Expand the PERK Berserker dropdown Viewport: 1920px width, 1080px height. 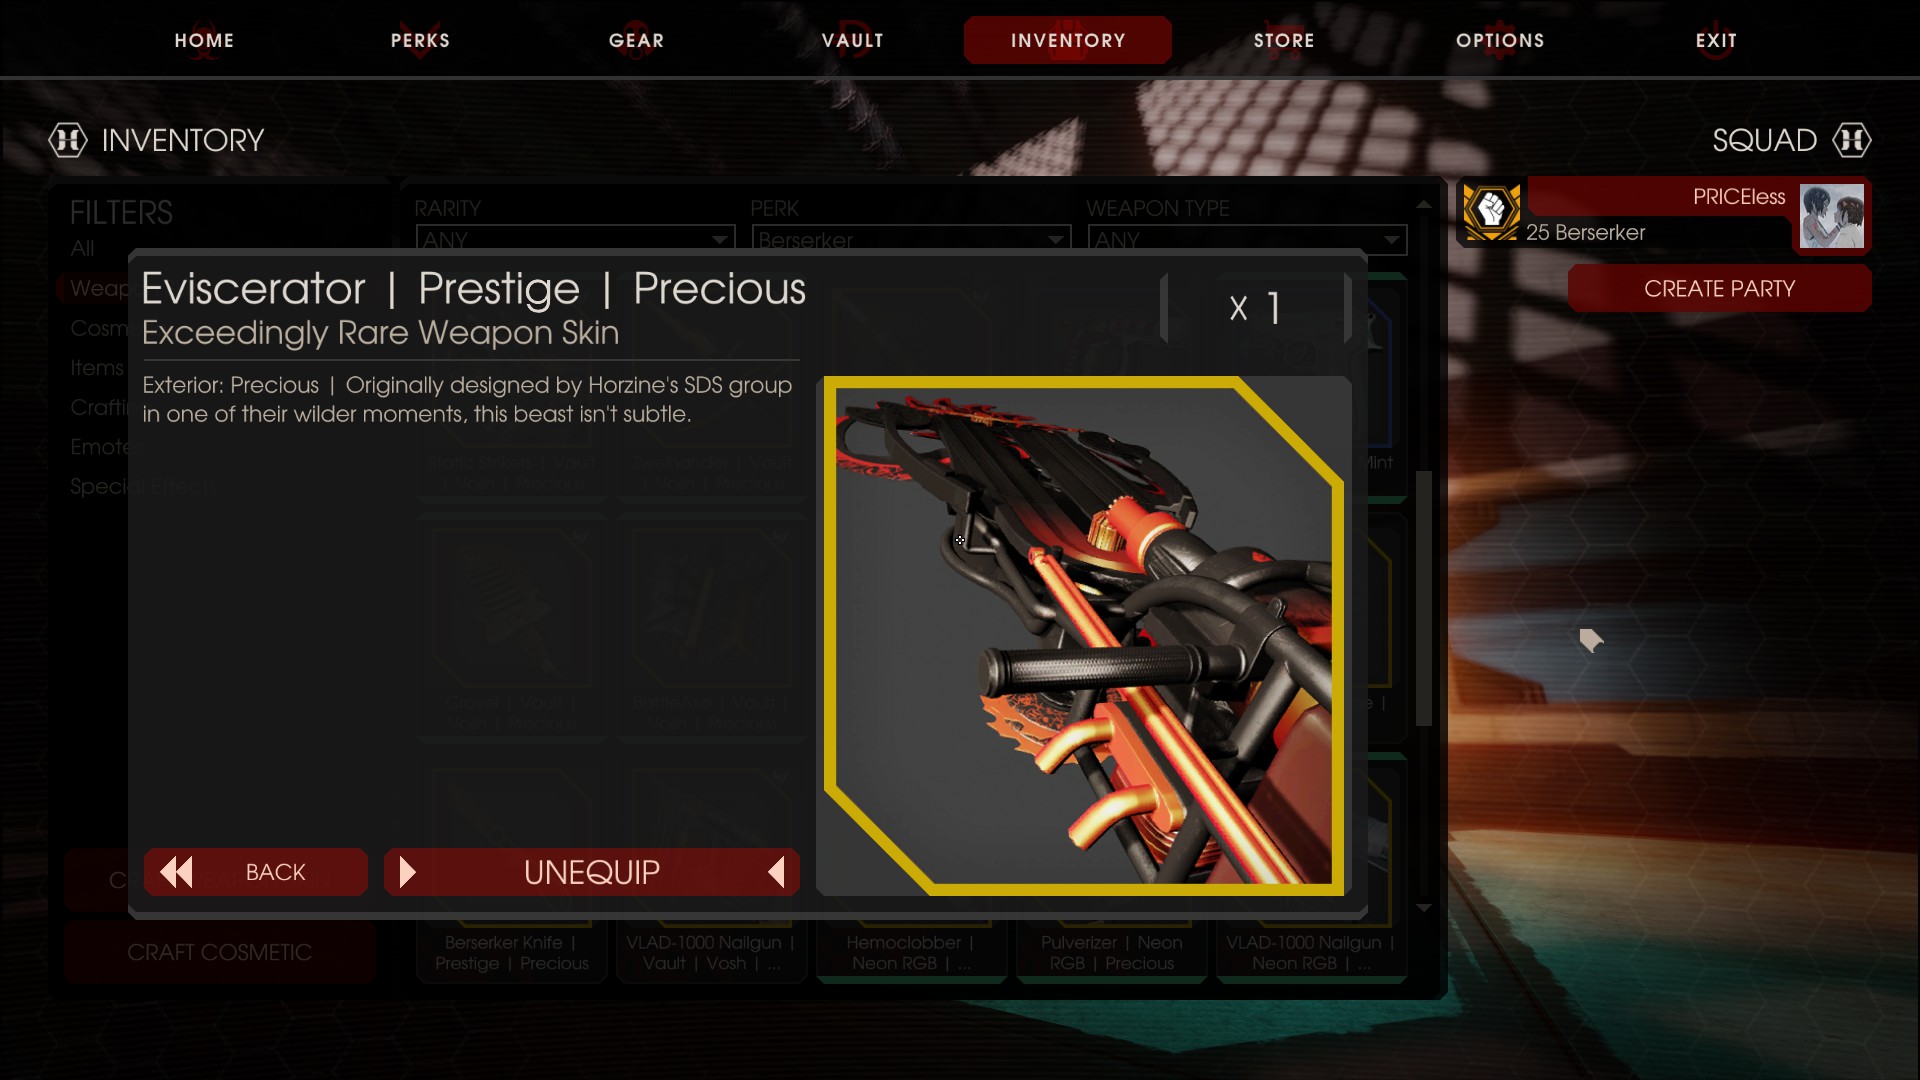tap(911, 239)
